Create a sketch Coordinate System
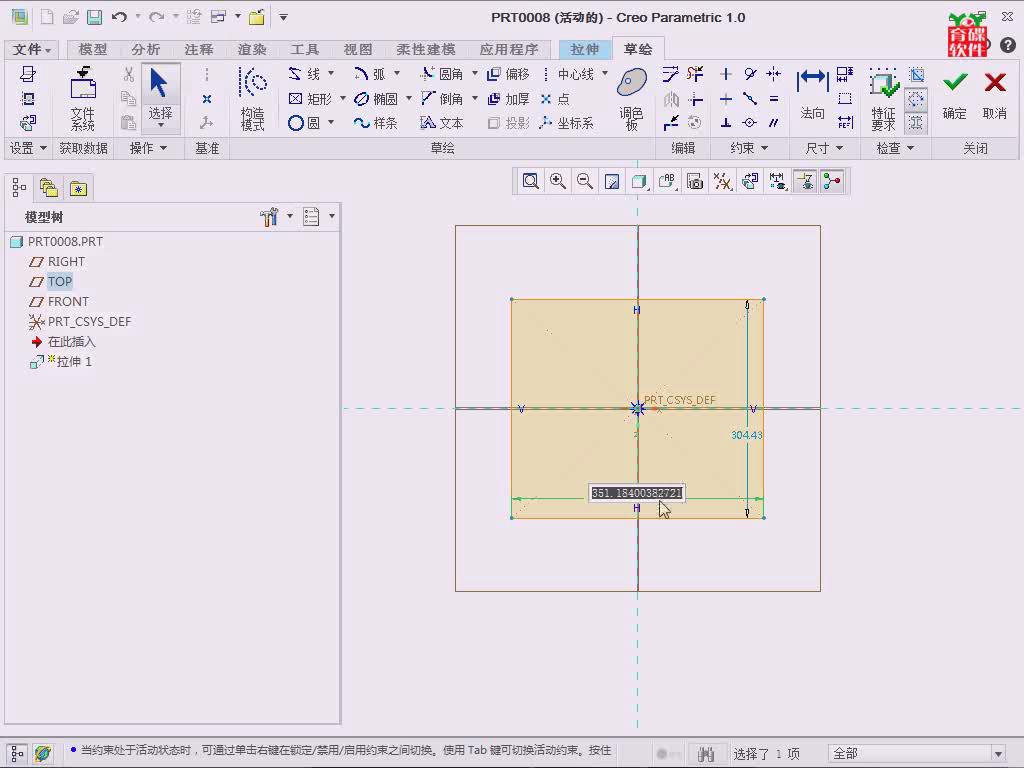This screenshot has height=768, width=1024. [567, 123]
